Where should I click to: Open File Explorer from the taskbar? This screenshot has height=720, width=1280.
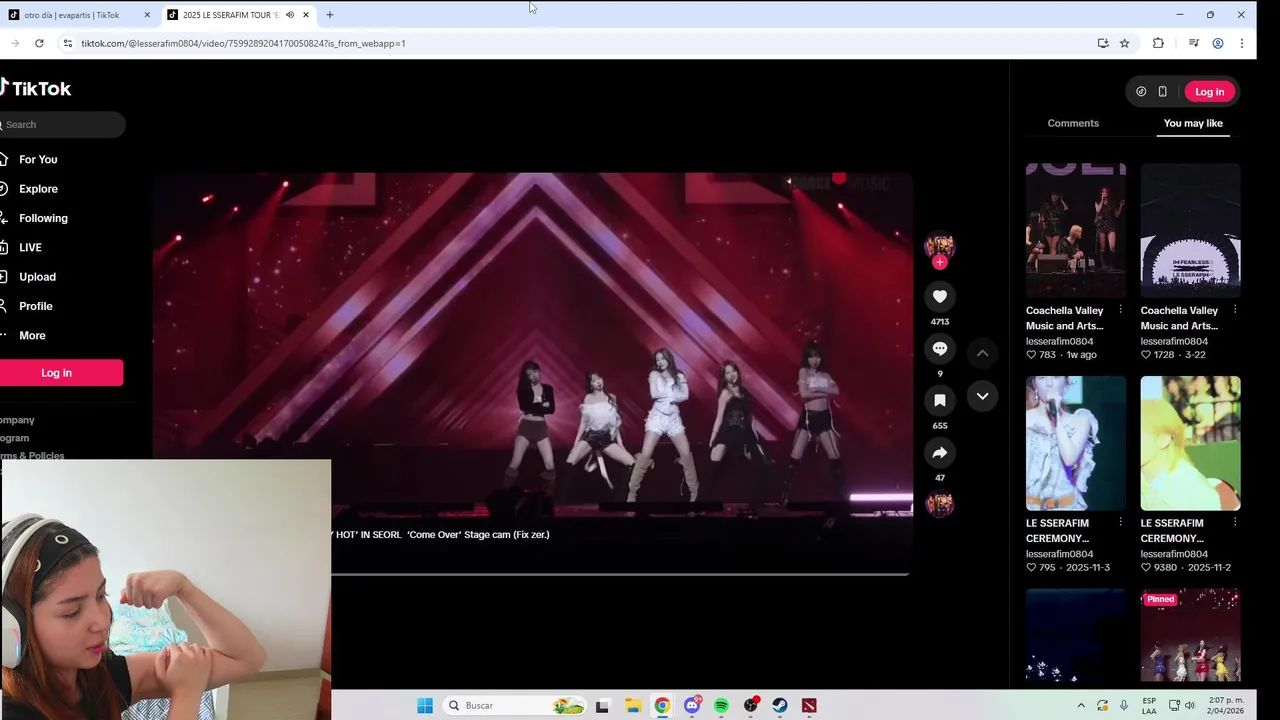[x=633, y=705]
